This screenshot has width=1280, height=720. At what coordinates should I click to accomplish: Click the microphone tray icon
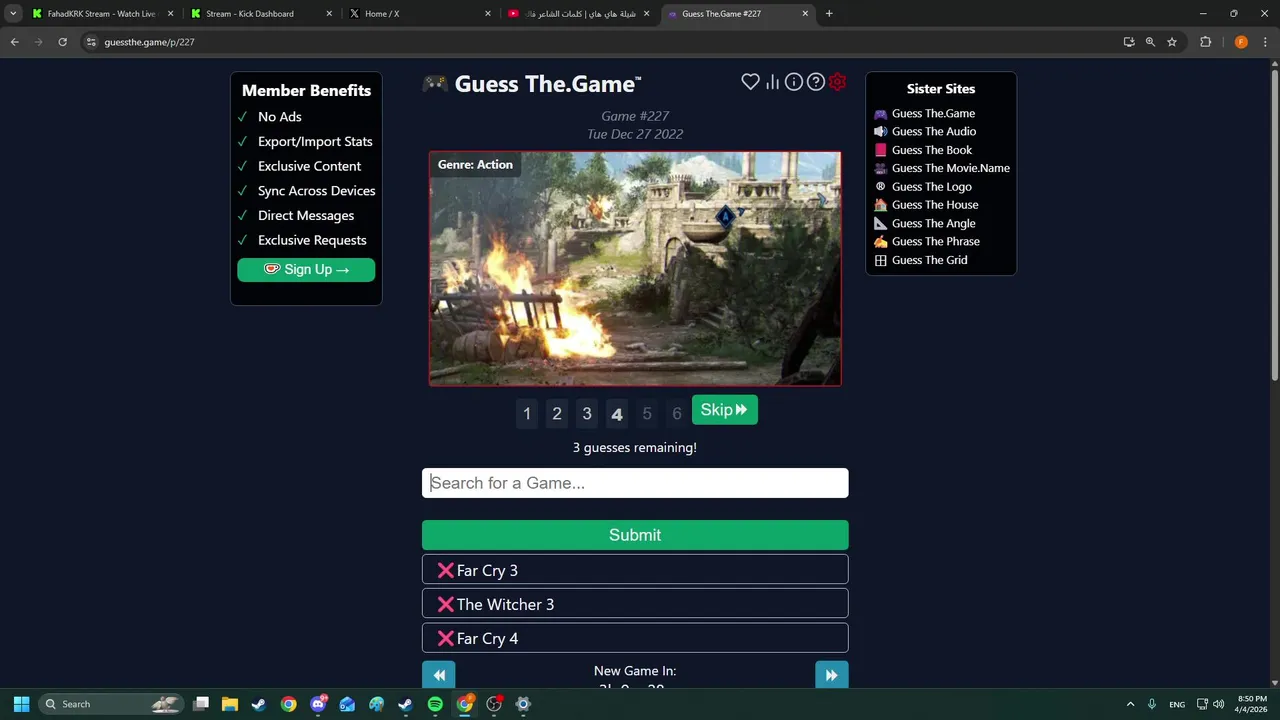(x=1152, y=704)
